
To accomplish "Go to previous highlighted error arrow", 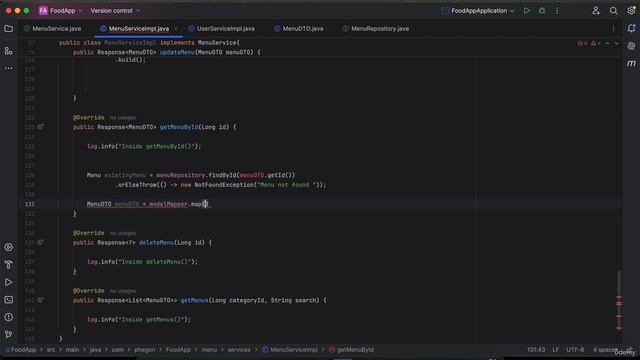I will (607, 43).
